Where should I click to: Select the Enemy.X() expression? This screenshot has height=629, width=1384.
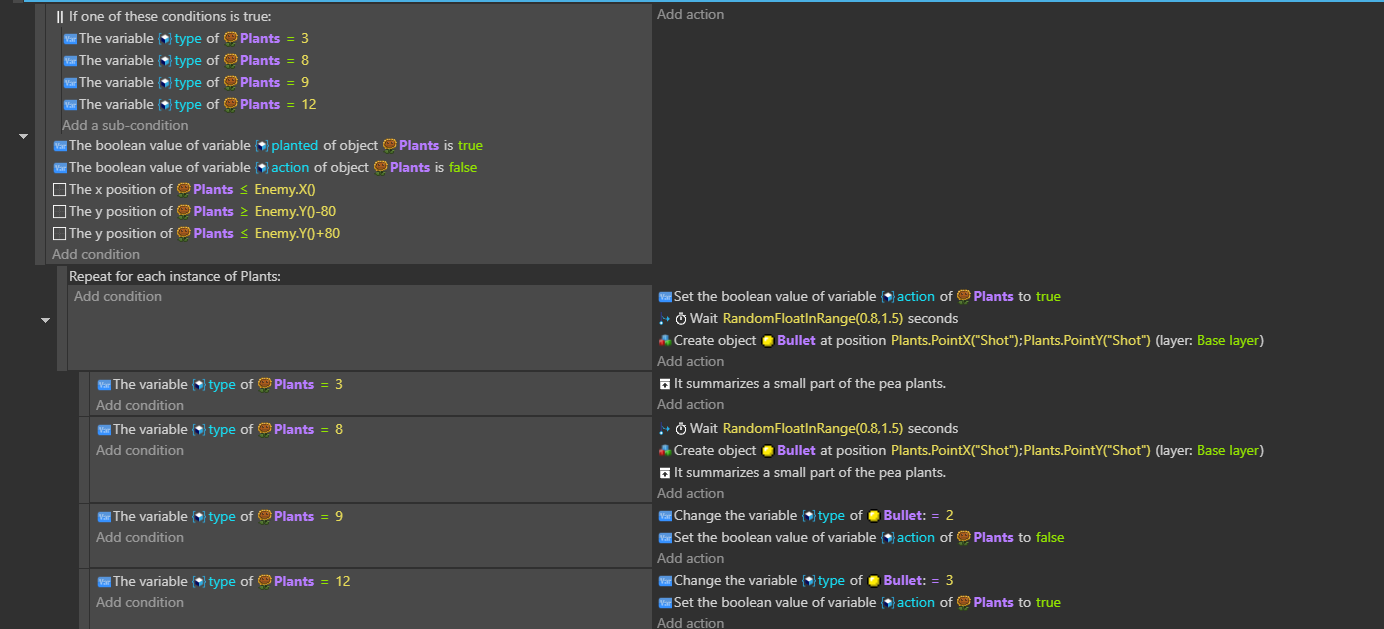[285, 190]
